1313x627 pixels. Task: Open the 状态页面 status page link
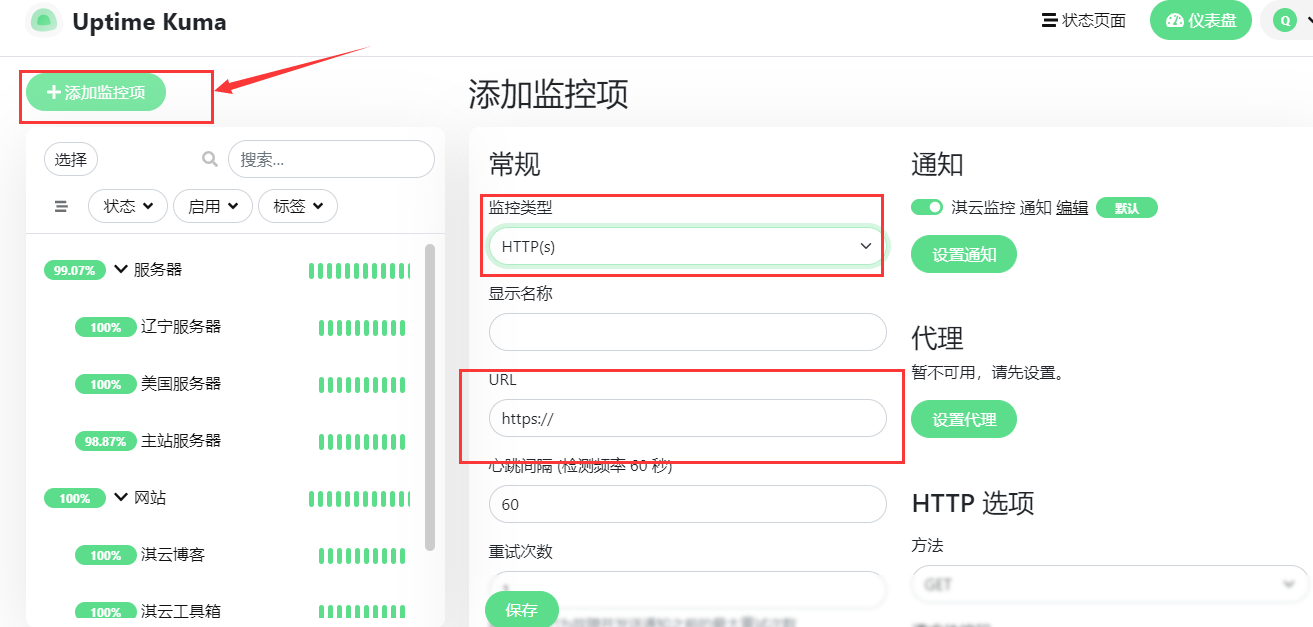(1083, 20)
